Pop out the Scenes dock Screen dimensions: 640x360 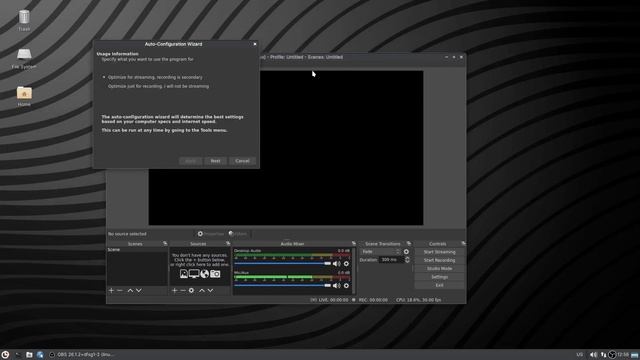point(165,243)
